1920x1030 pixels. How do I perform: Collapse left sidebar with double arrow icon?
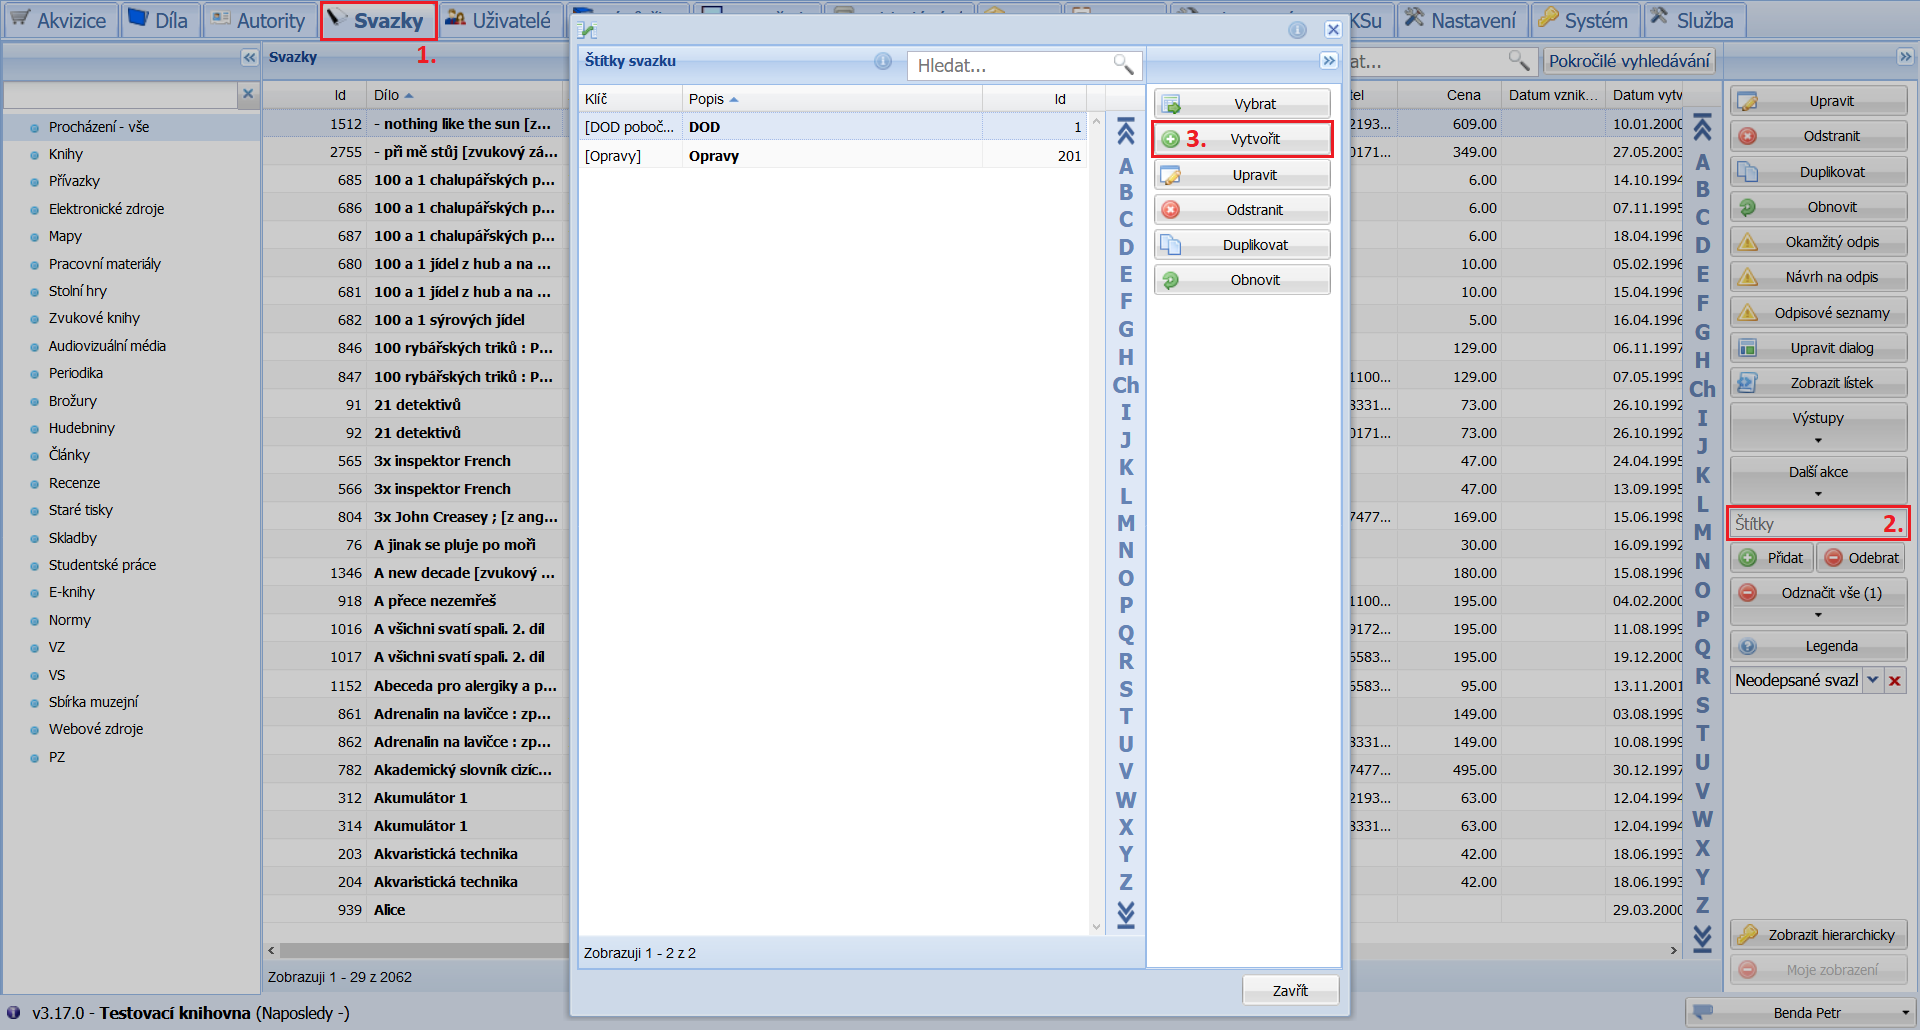click(249, 57)
